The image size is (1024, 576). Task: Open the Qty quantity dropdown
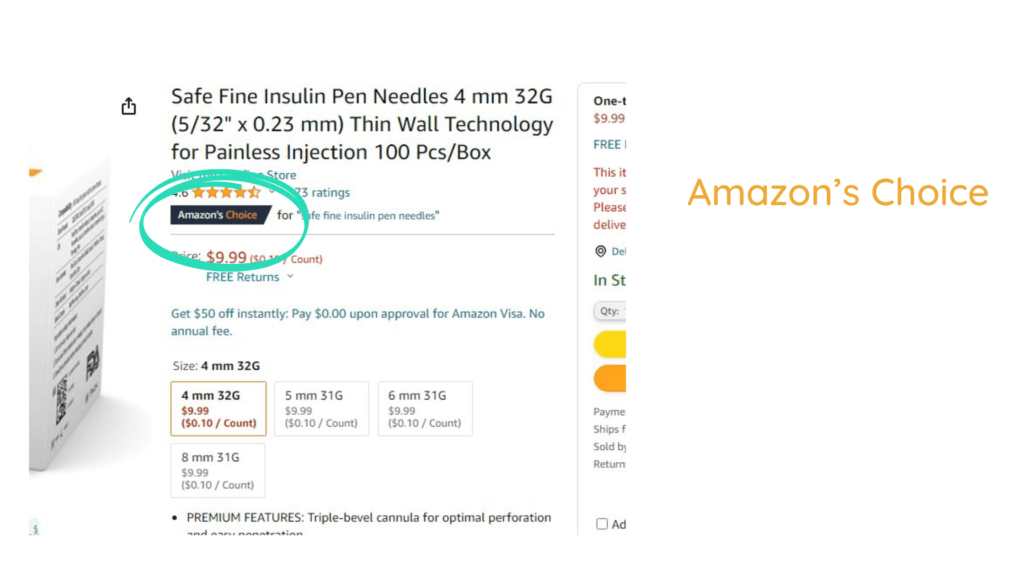(609, 311)
